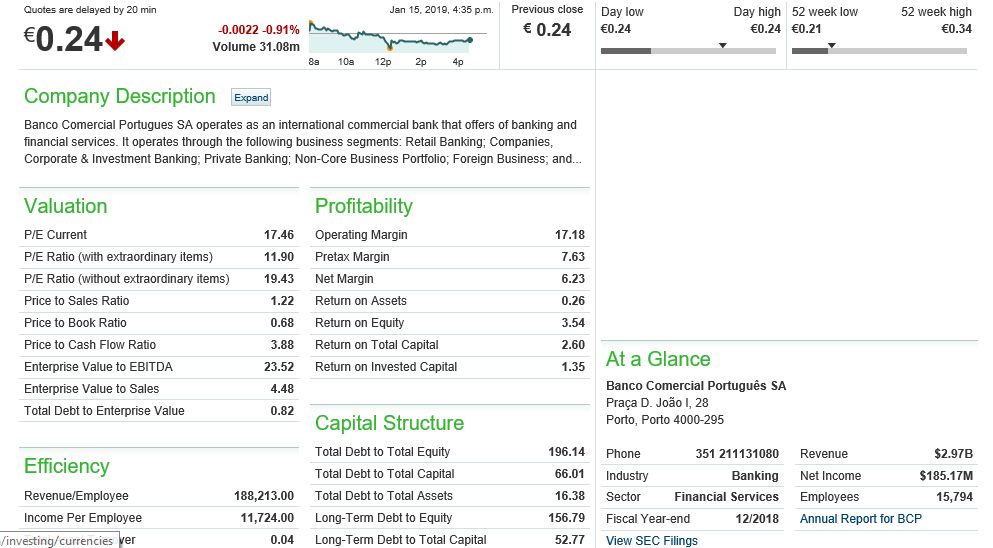Click the Day range triangle marker
This screenshot has width=993, height=548.
point(723,46)
